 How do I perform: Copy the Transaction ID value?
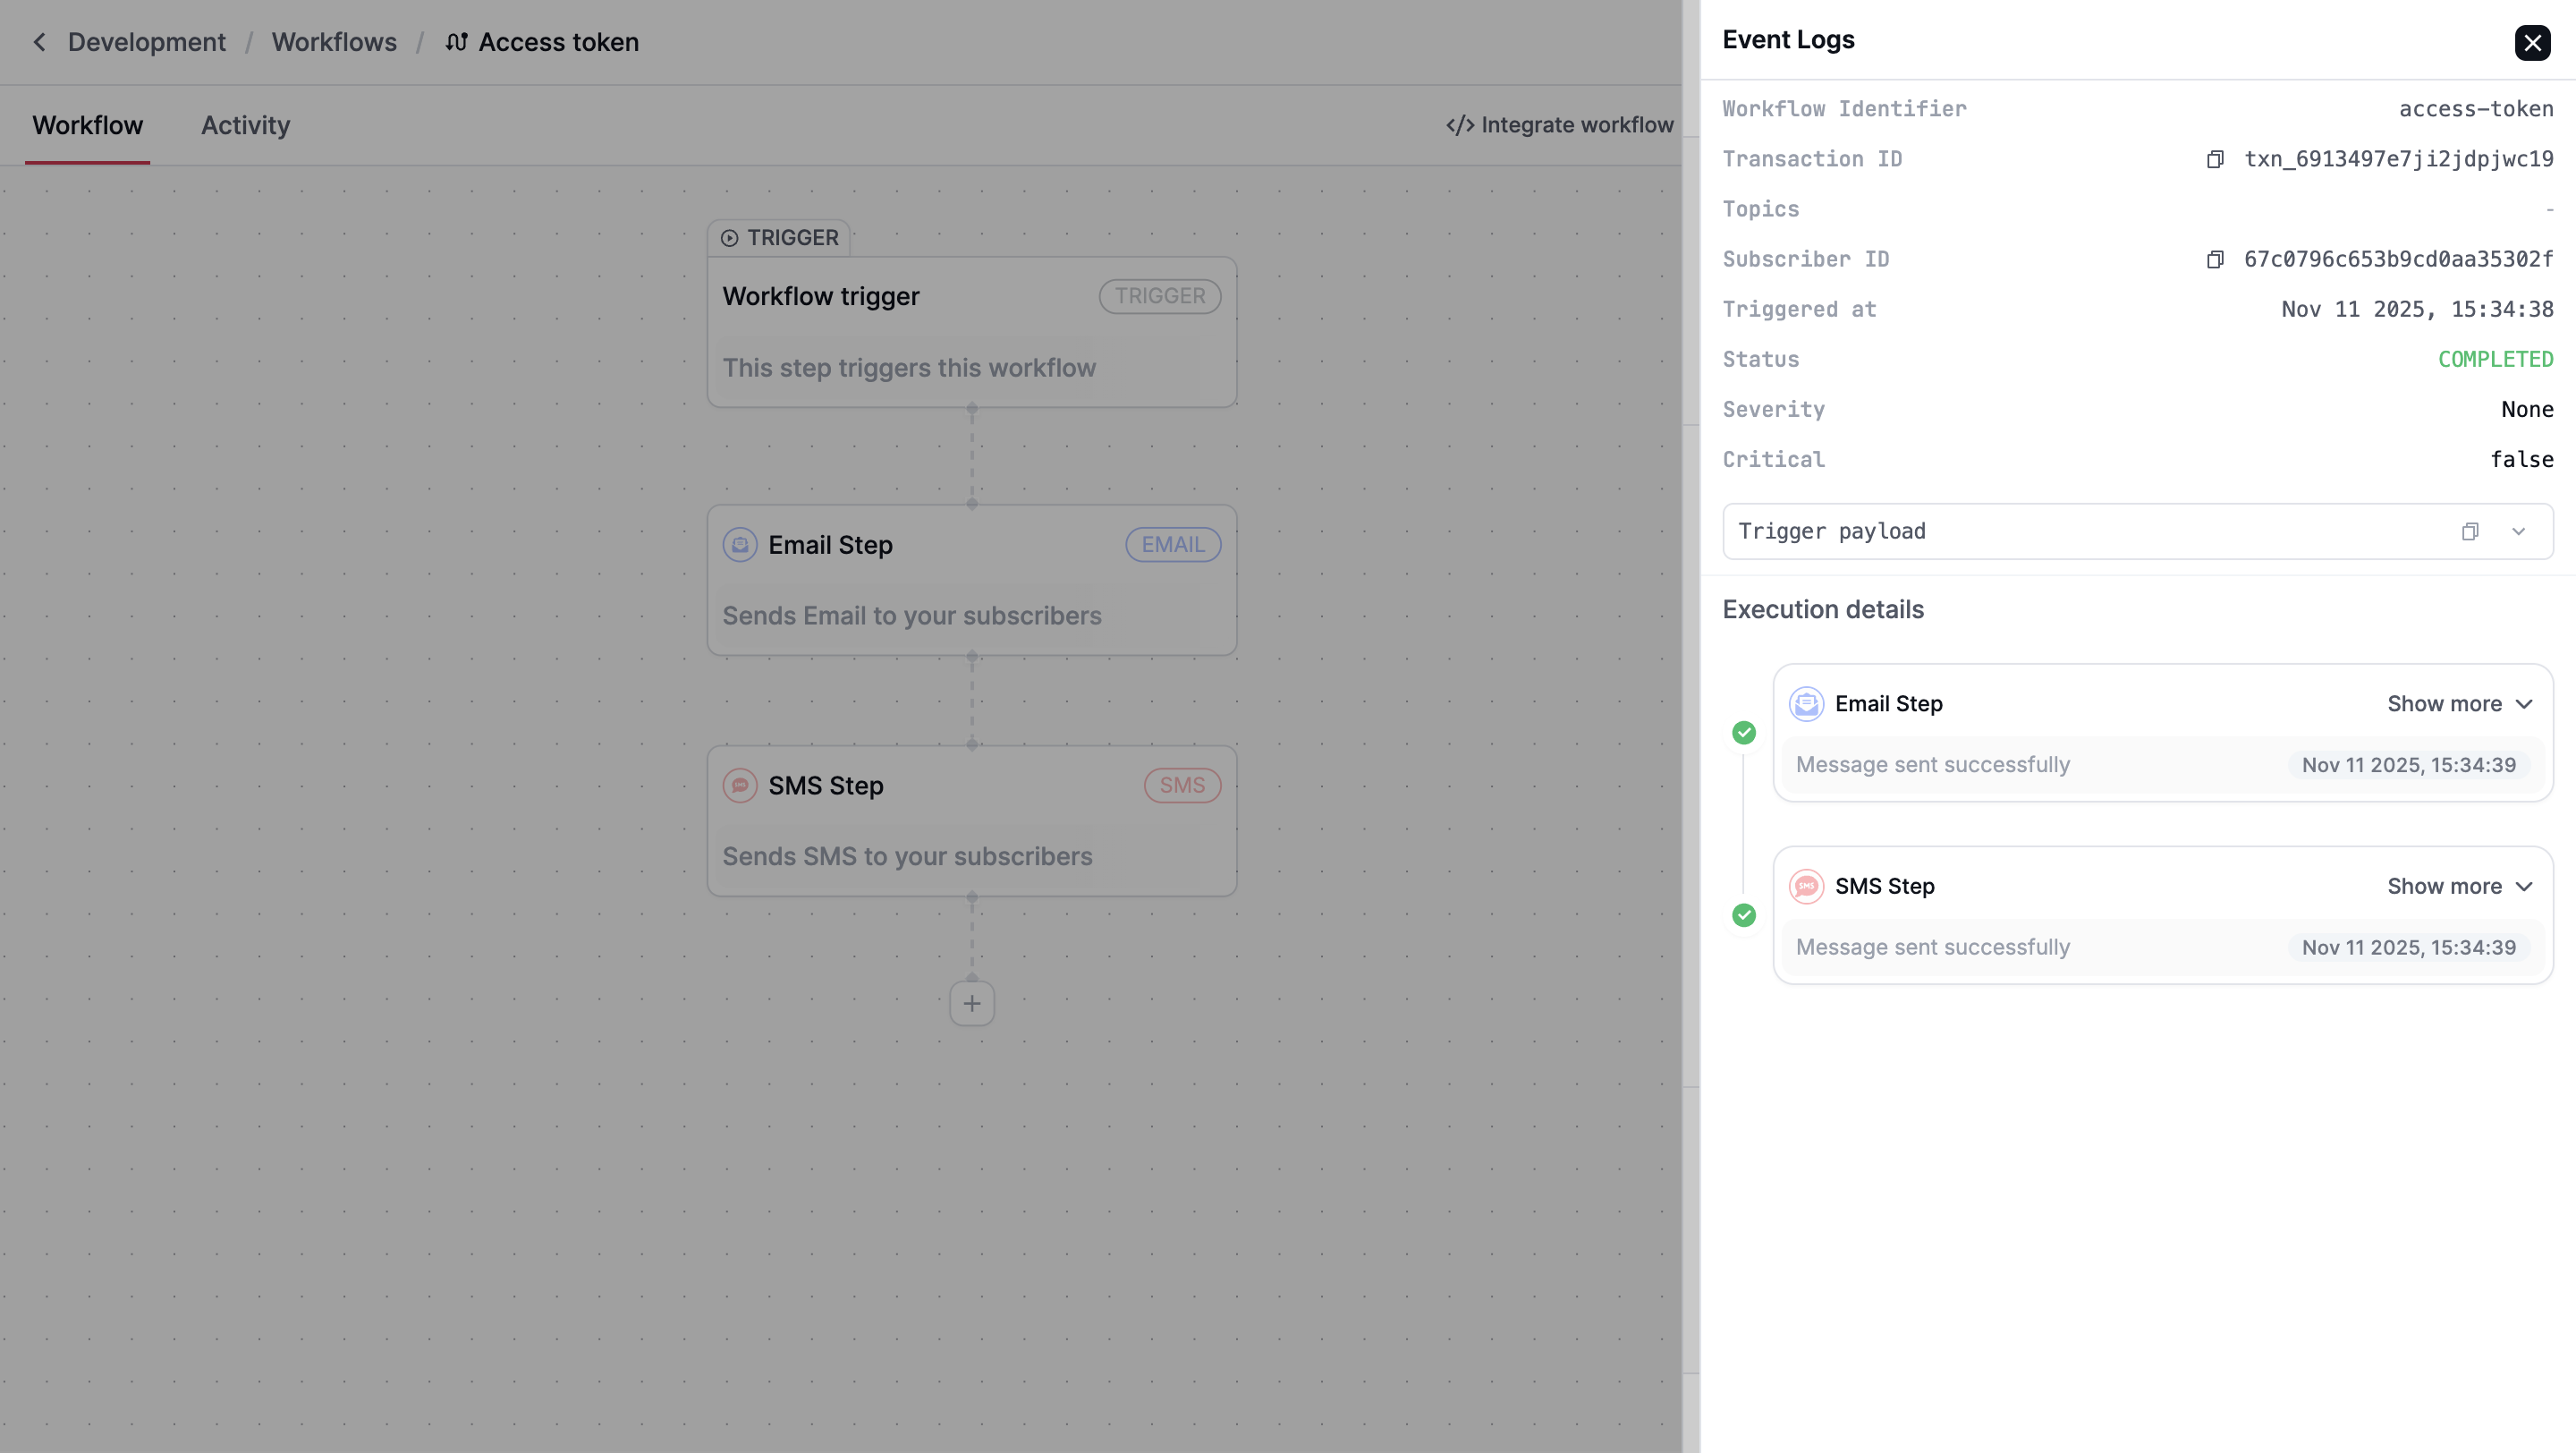(x=2215, y=160)
